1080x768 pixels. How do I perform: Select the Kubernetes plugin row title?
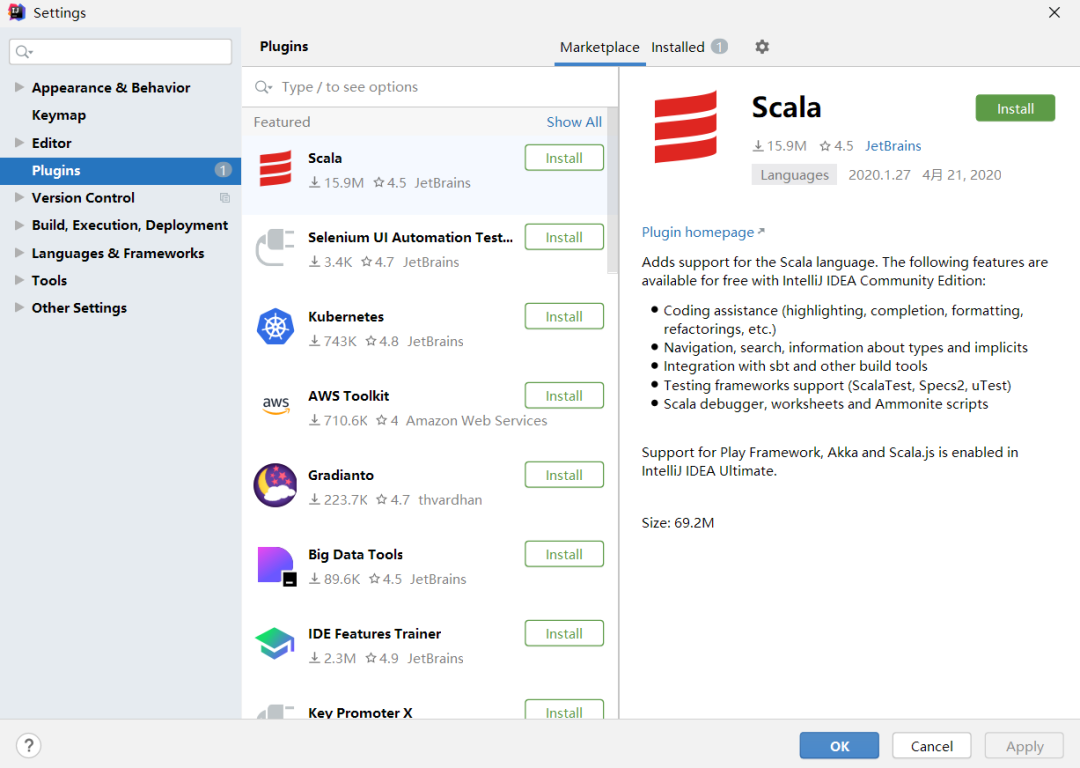point(346,317)
